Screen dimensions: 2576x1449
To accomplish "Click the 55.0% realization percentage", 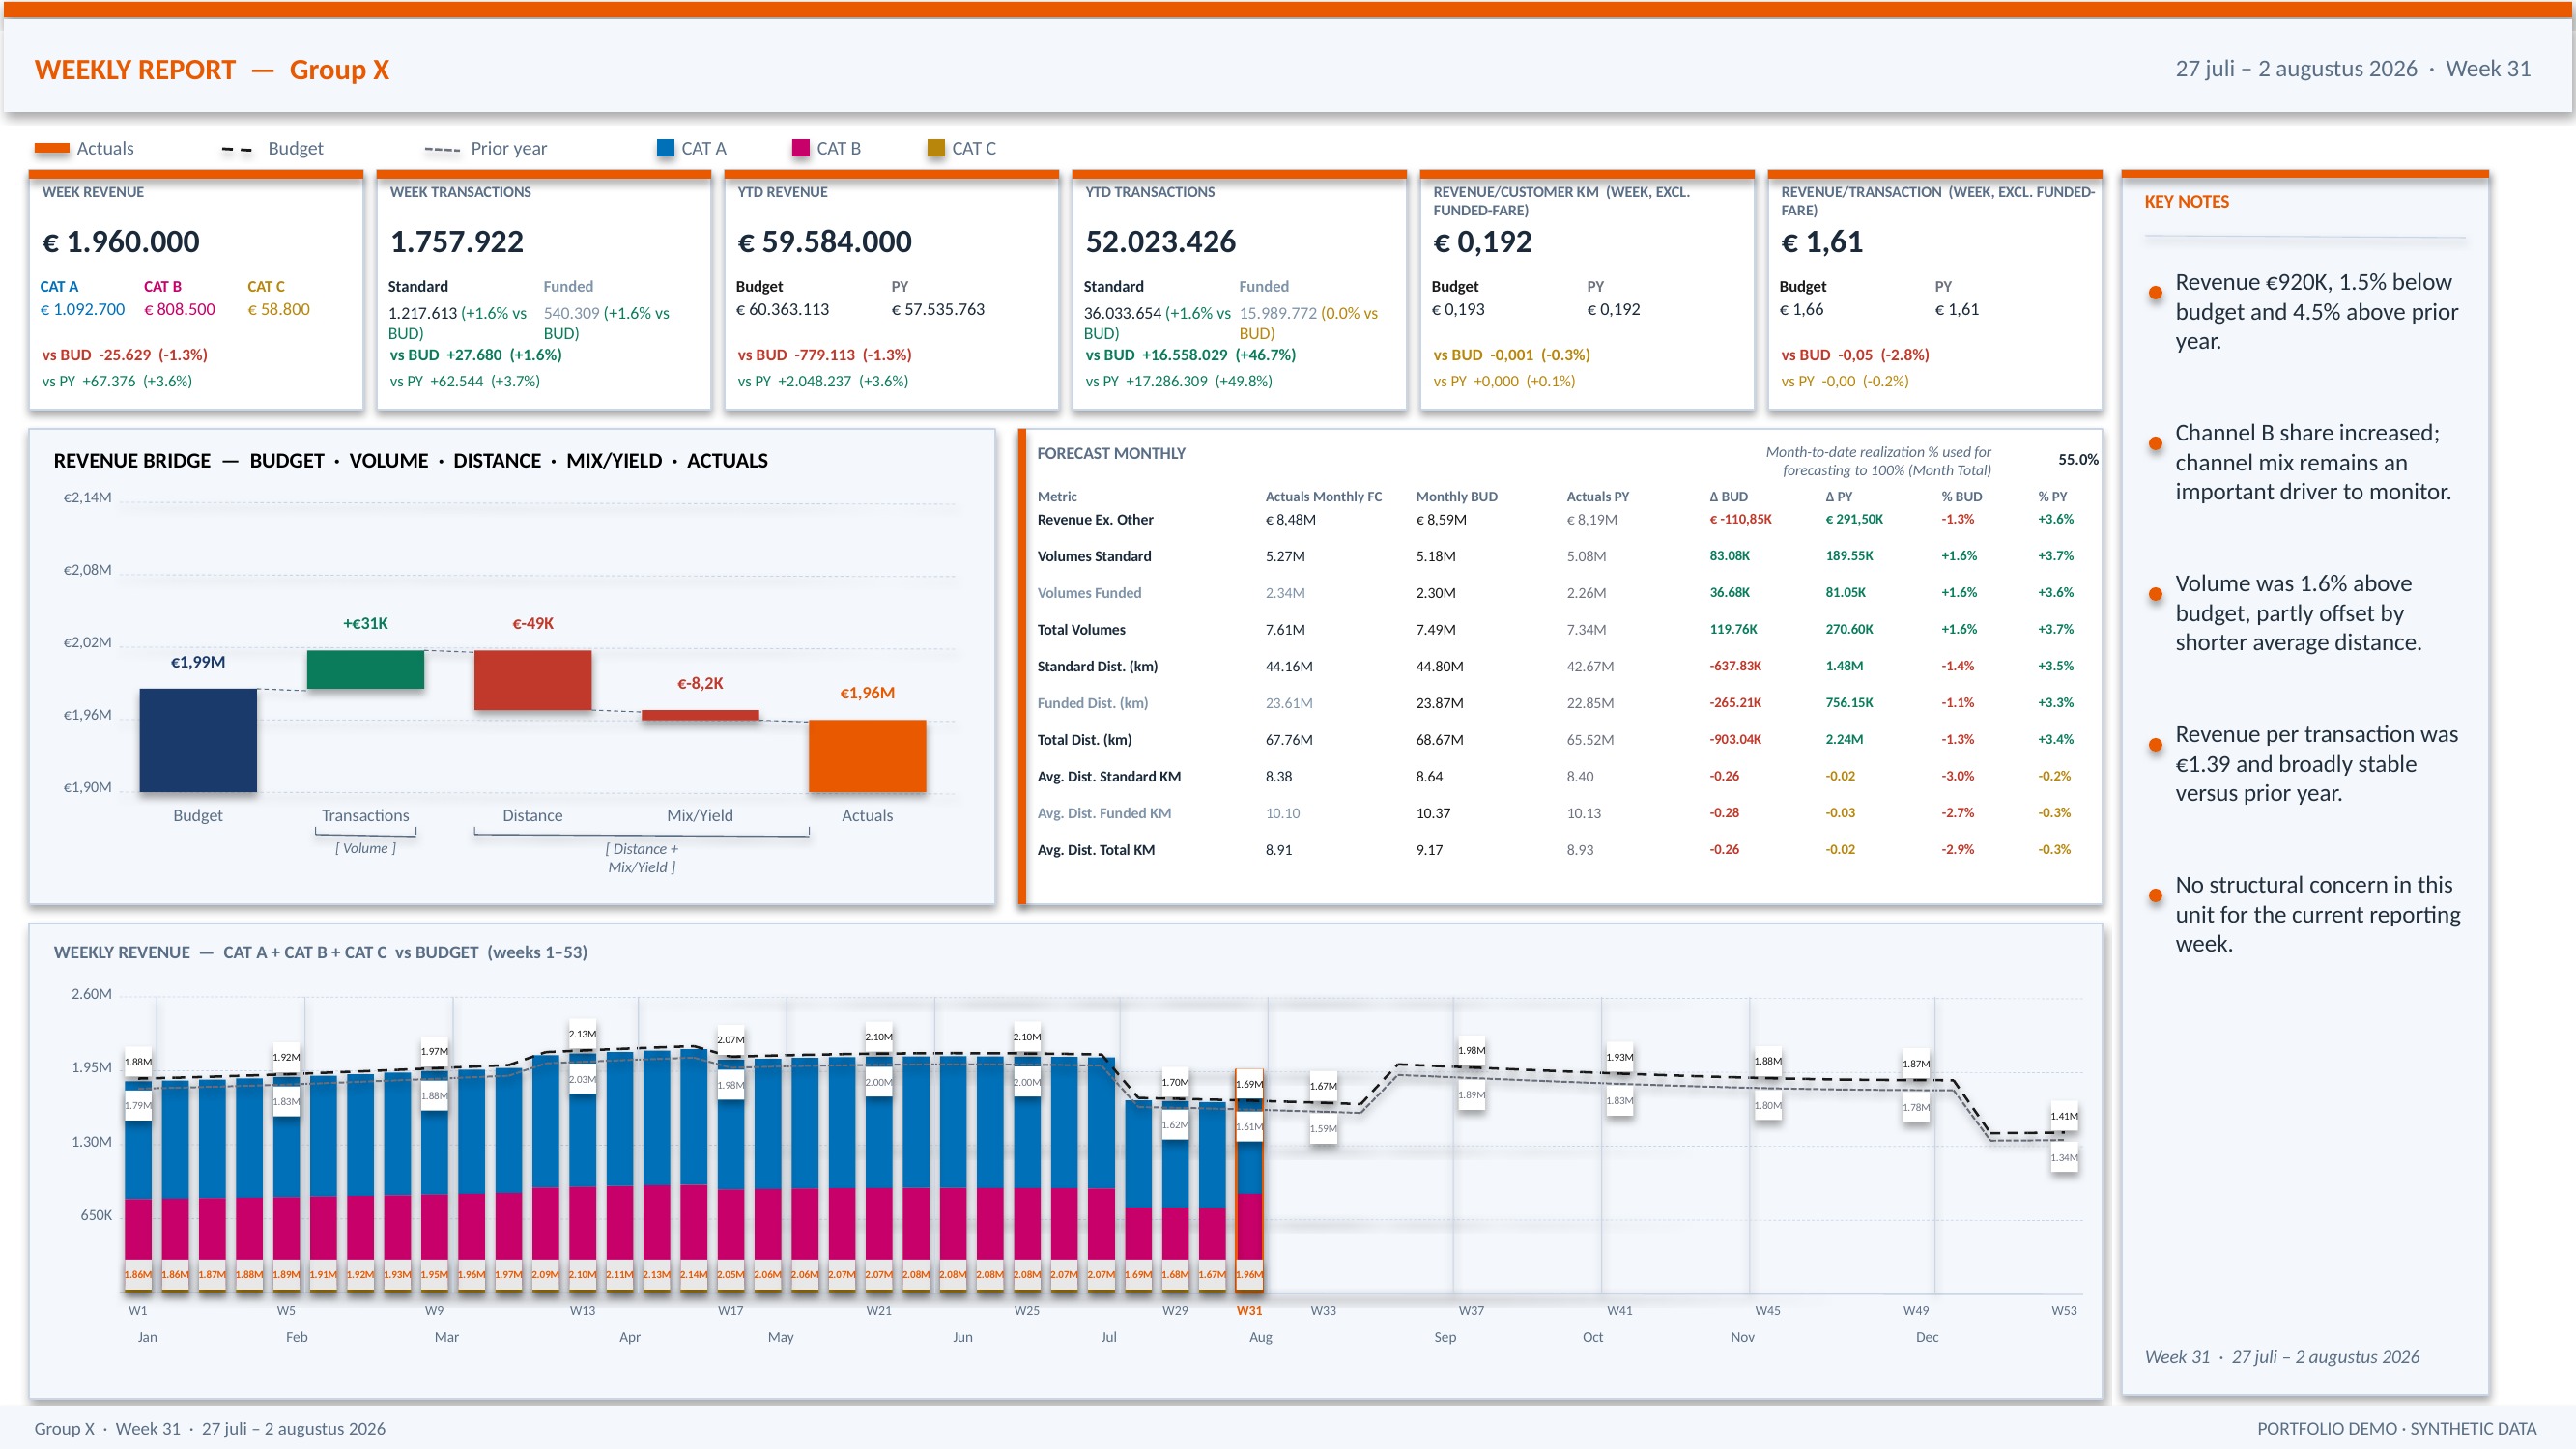I will (x=2078, y=460).
